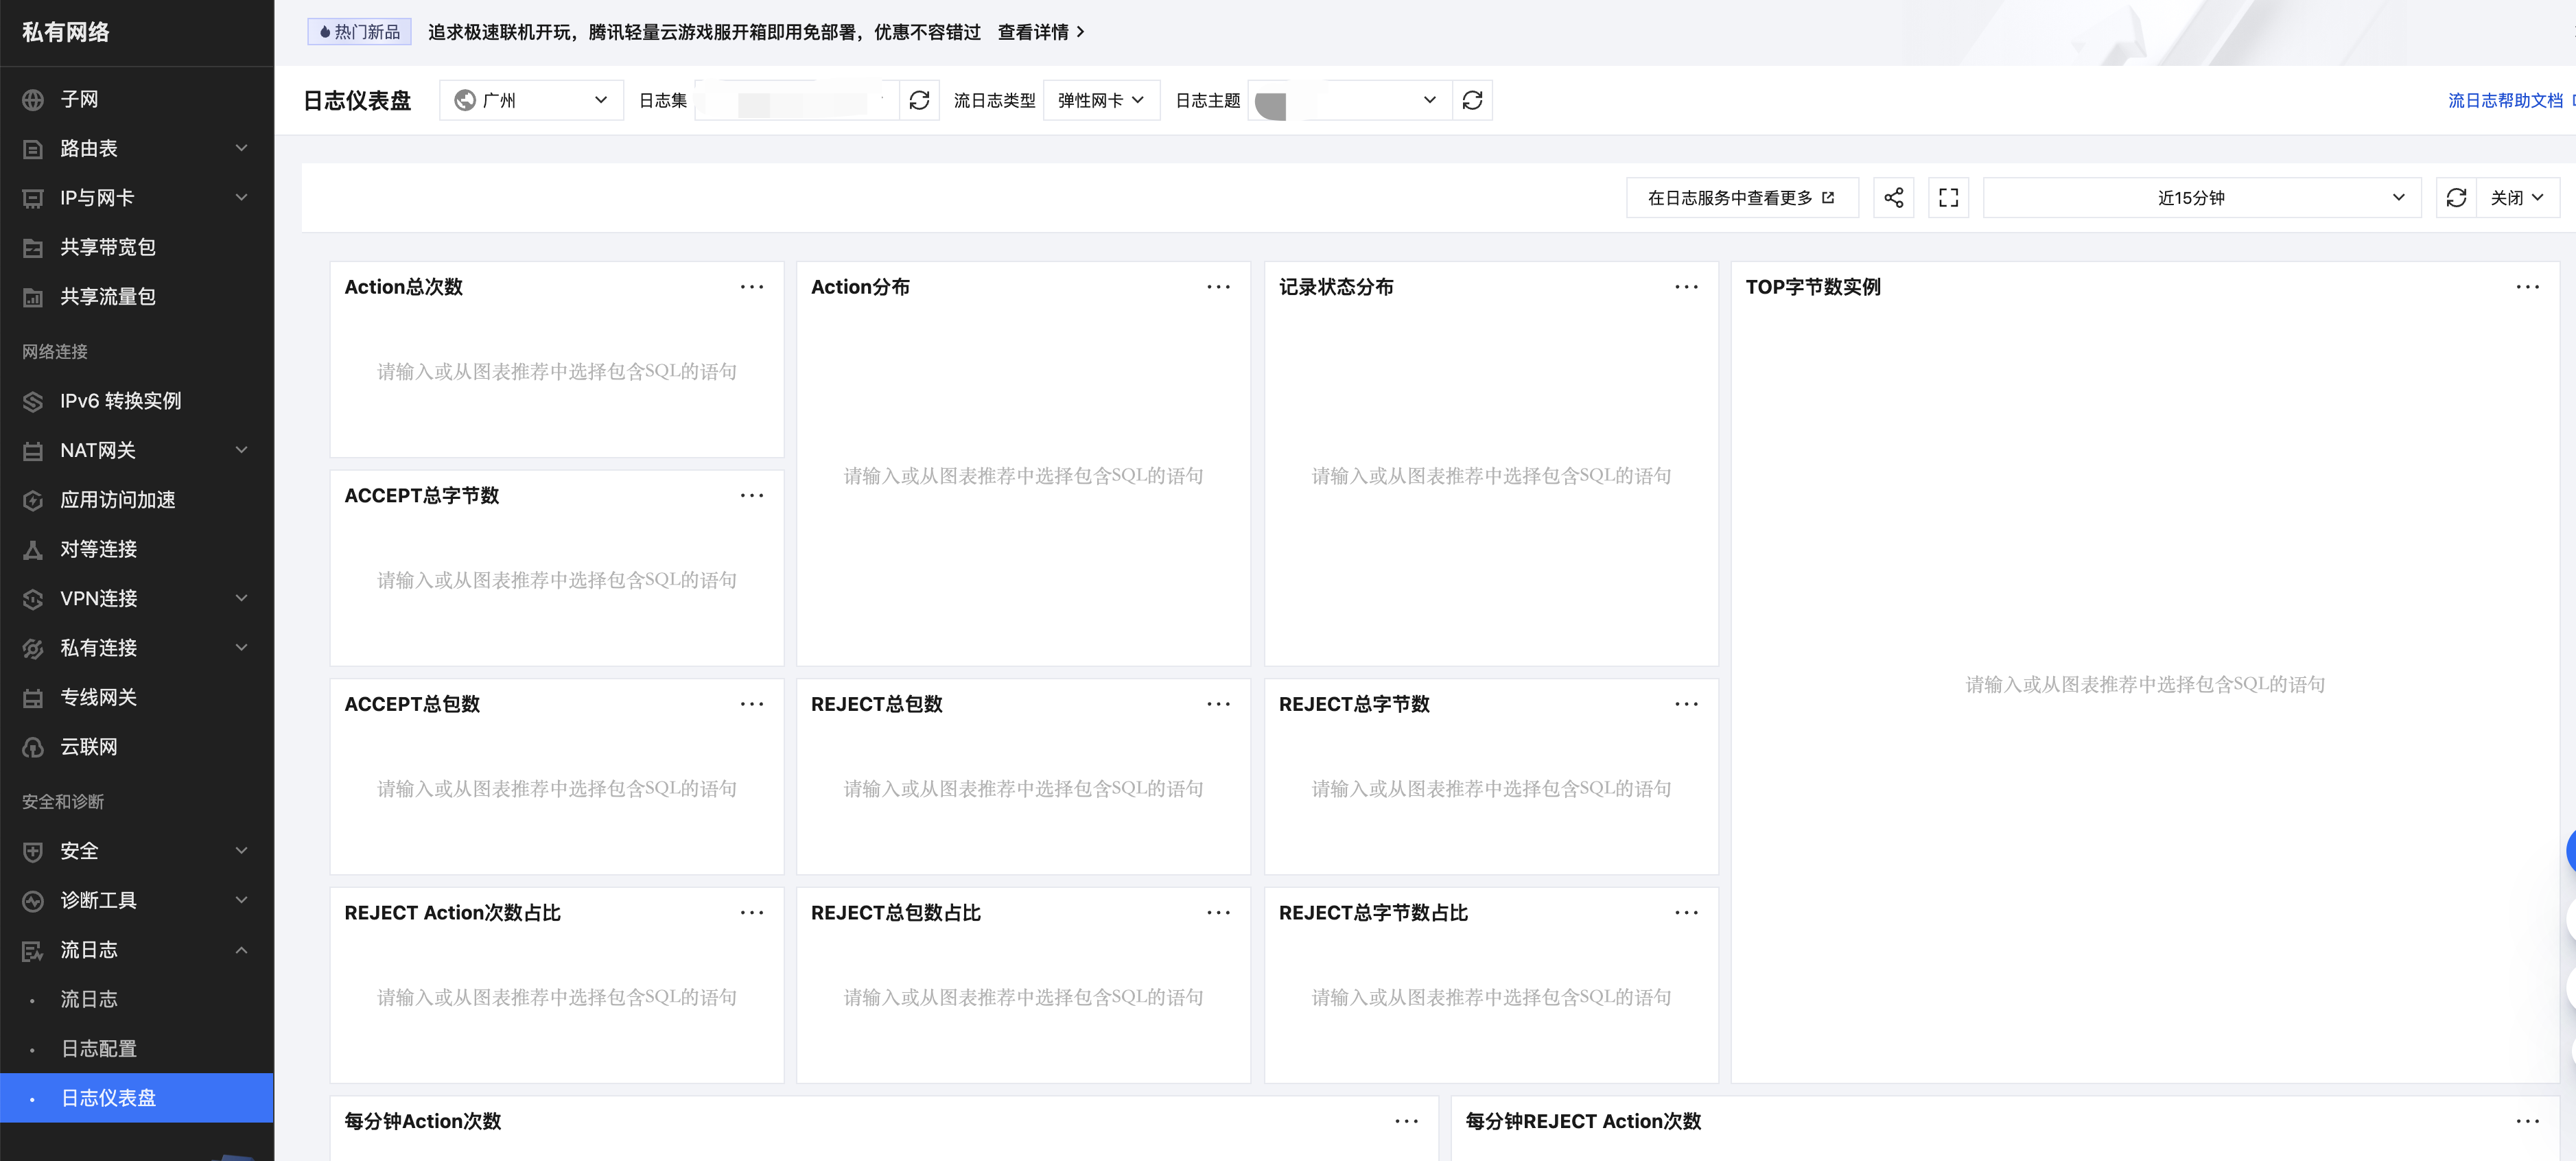Image resolution: width=2576 pixels, height=1161 pixels.
Task: Click the 专线网关 icon
Action: pyautogui.click(x=33, y=698)
